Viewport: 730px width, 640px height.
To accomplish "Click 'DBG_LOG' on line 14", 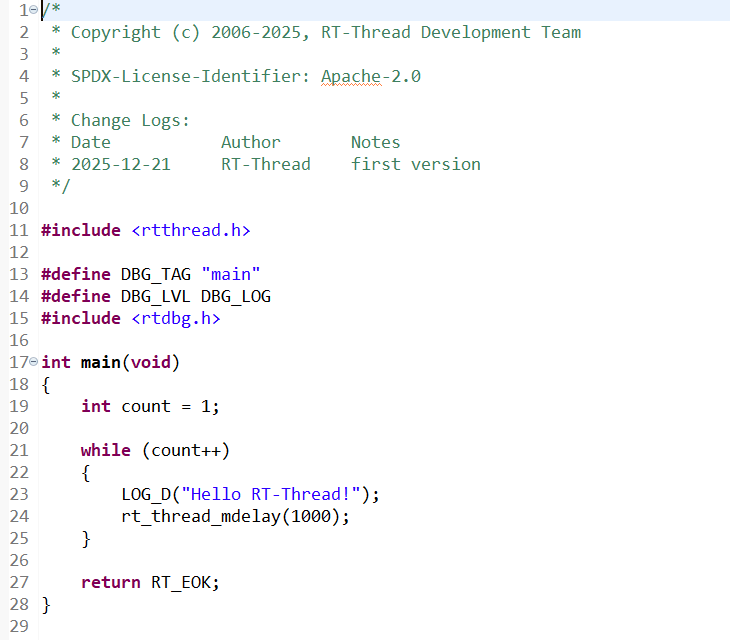I will pyautogui.click(x=236, y=296).
